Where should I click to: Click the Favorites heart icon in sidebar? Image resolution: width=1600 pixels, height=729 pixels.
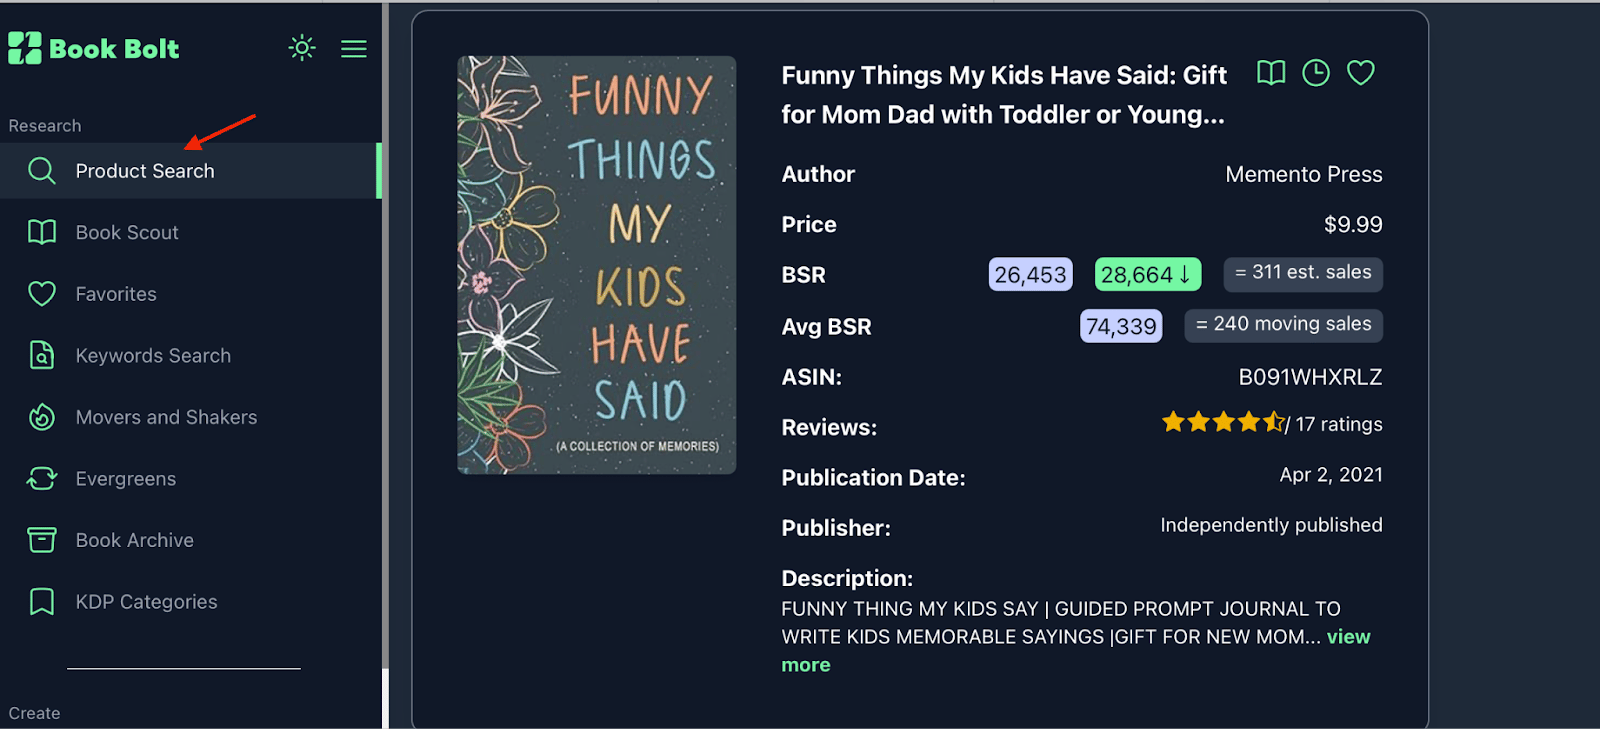42,294
